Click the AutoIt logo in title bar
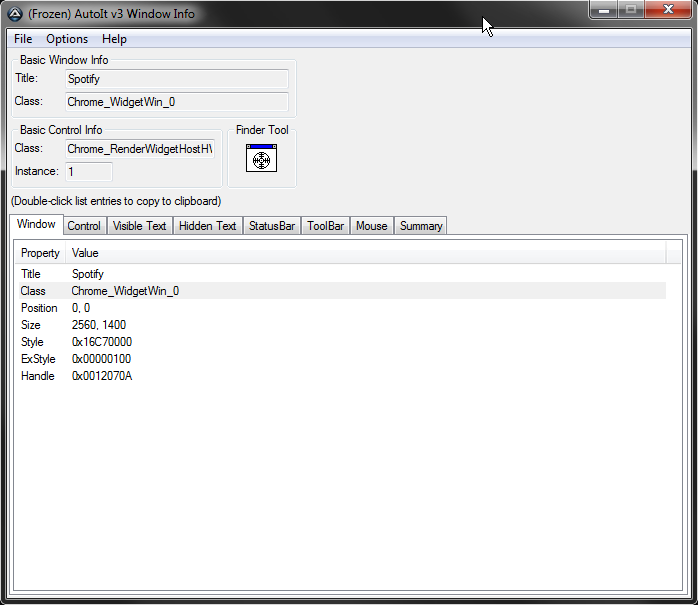 click(x=15, y=14)
